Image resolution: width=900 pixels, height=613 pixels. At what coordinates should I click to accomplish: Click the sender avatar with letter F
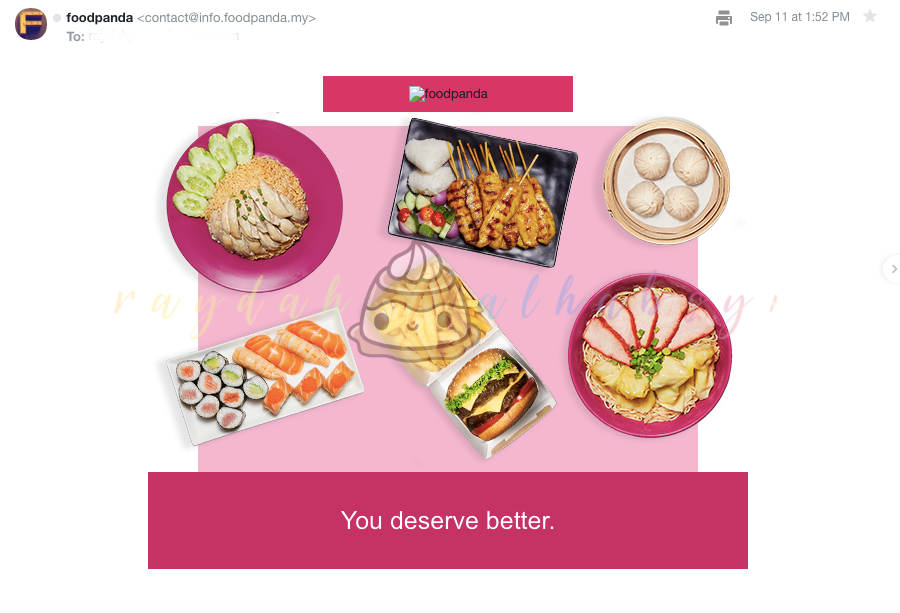(31, 24)
